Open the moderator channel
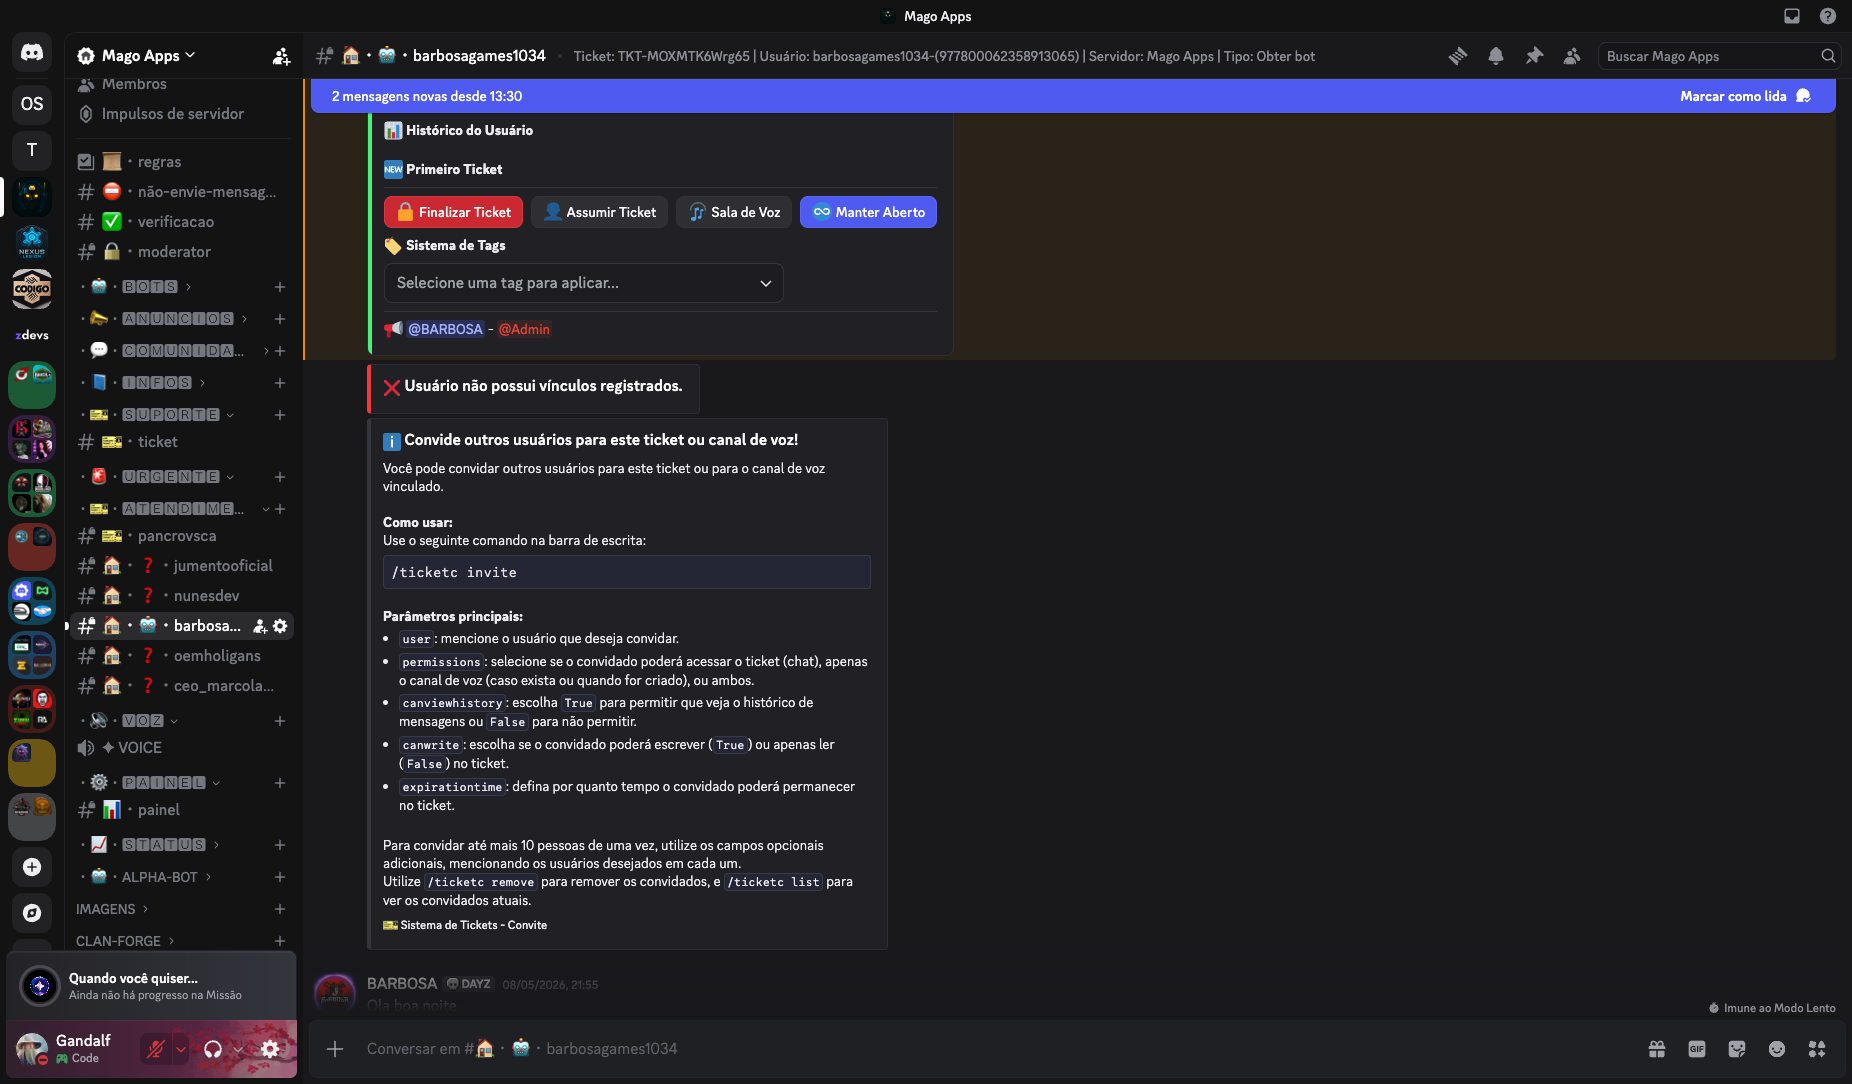 click(x=183, y=252)
